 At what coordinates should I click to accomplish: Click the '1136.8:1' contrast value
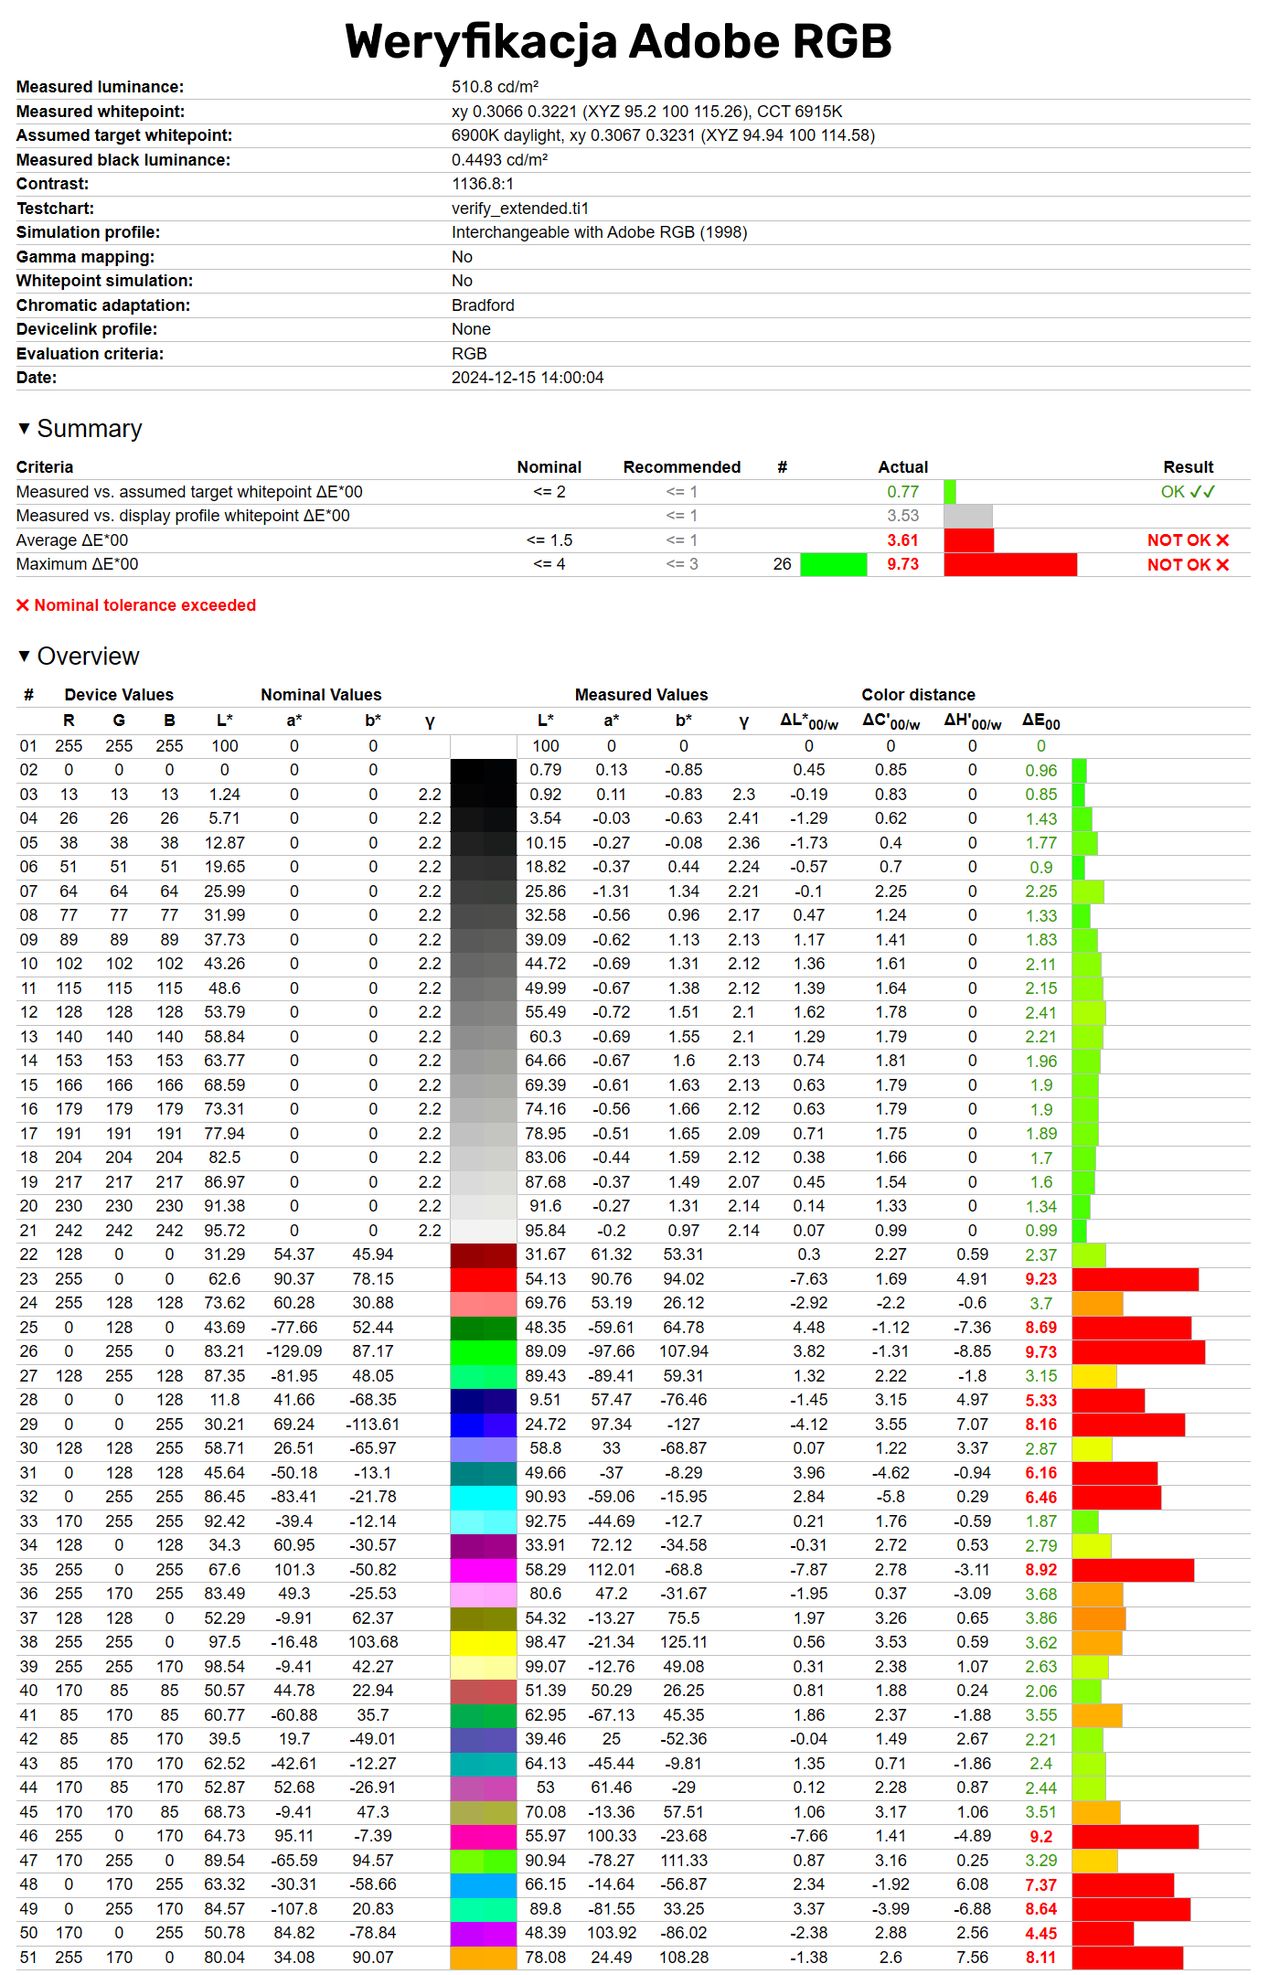[x=482, y=184]
